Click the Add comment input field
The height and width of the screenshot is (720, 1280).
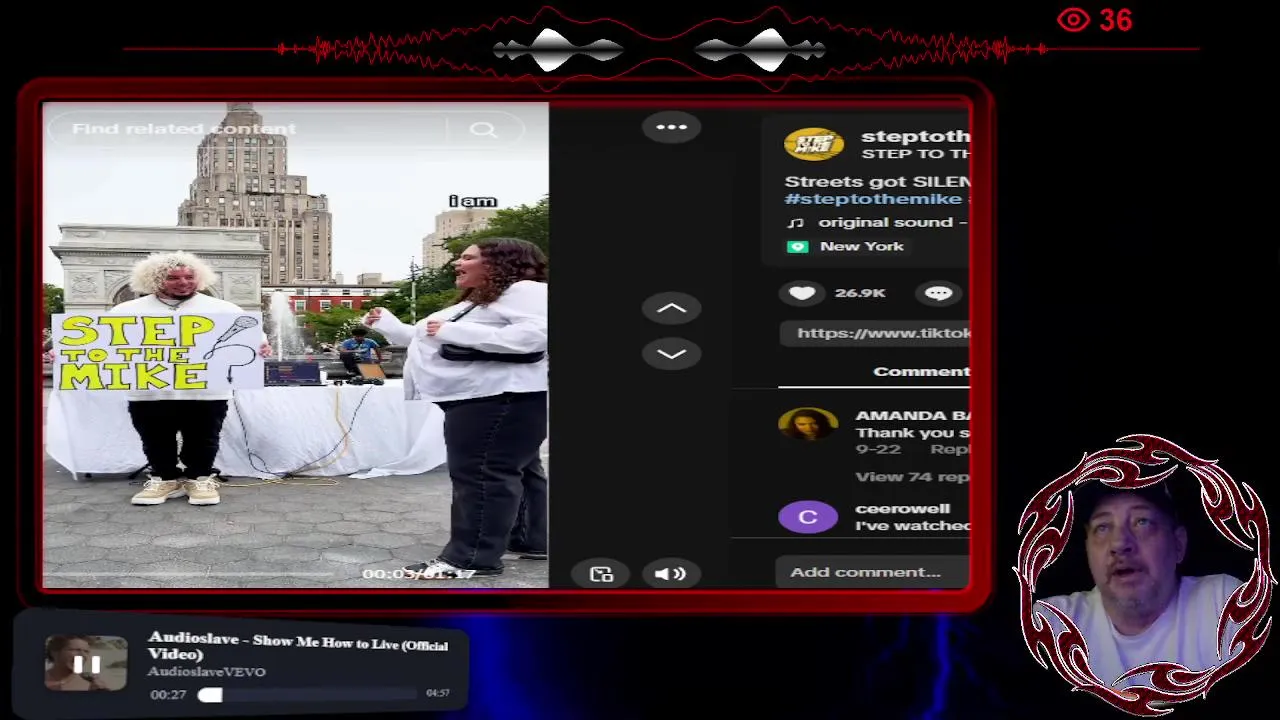coord(872,572)
